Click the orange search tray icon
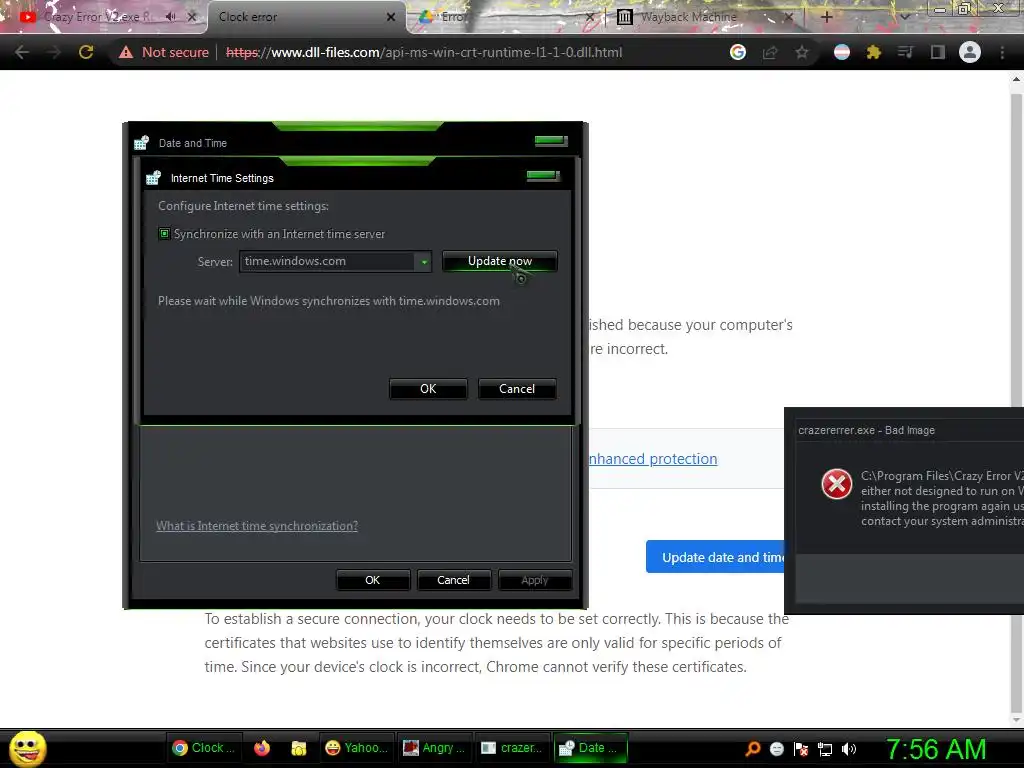Viewport: 1024px width, 768px height. click(x=753, y=749)
